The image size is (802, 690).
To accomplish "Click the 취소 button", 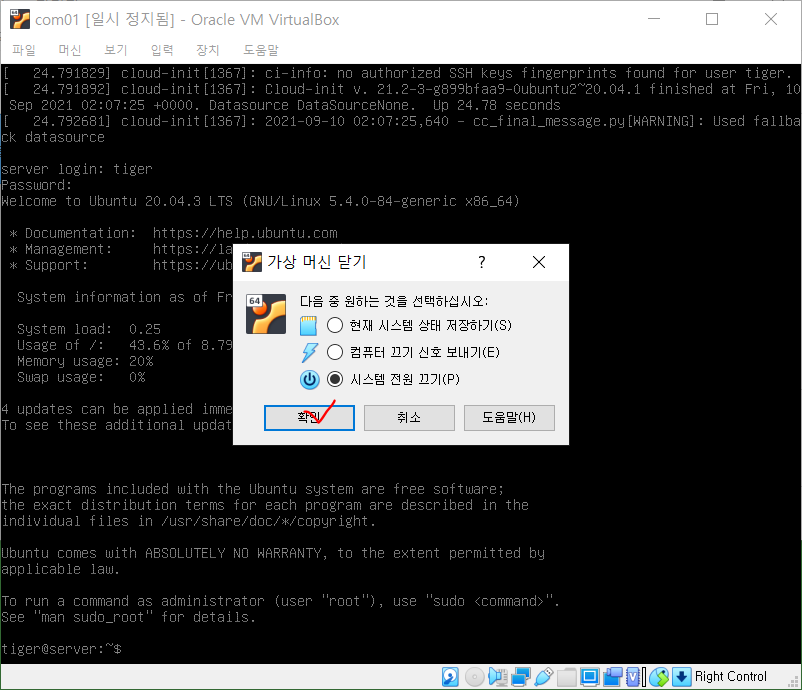I will [x=409, y=418].
